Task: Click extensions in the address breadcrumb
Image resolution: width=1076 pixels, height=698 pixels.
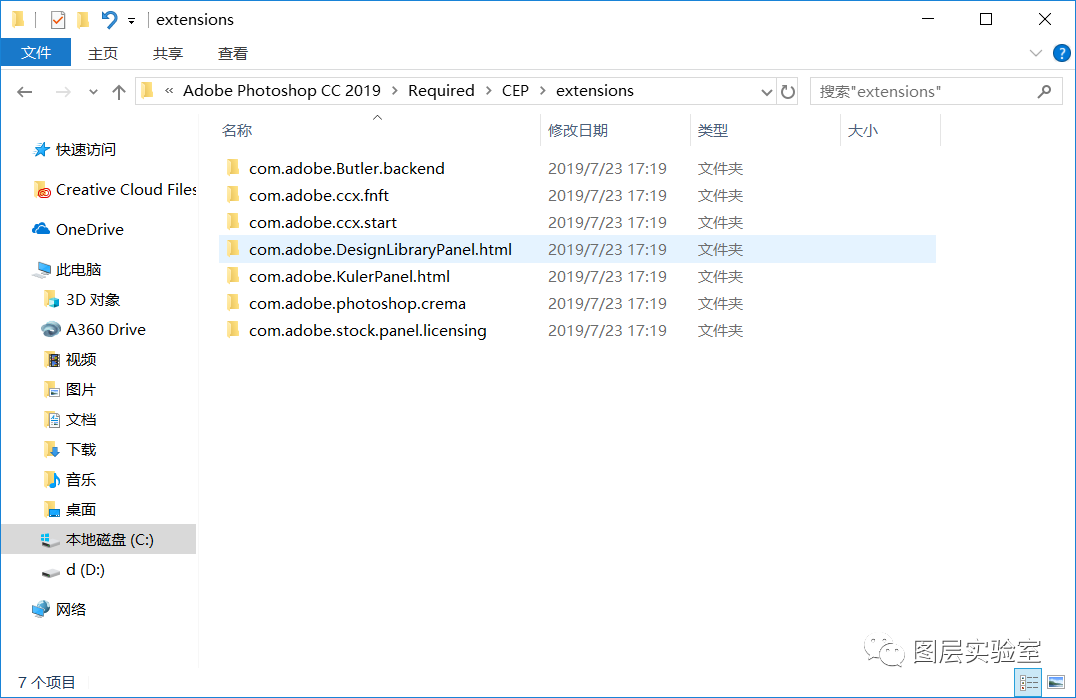Action: pyautogui.click(x=594, y=91)
